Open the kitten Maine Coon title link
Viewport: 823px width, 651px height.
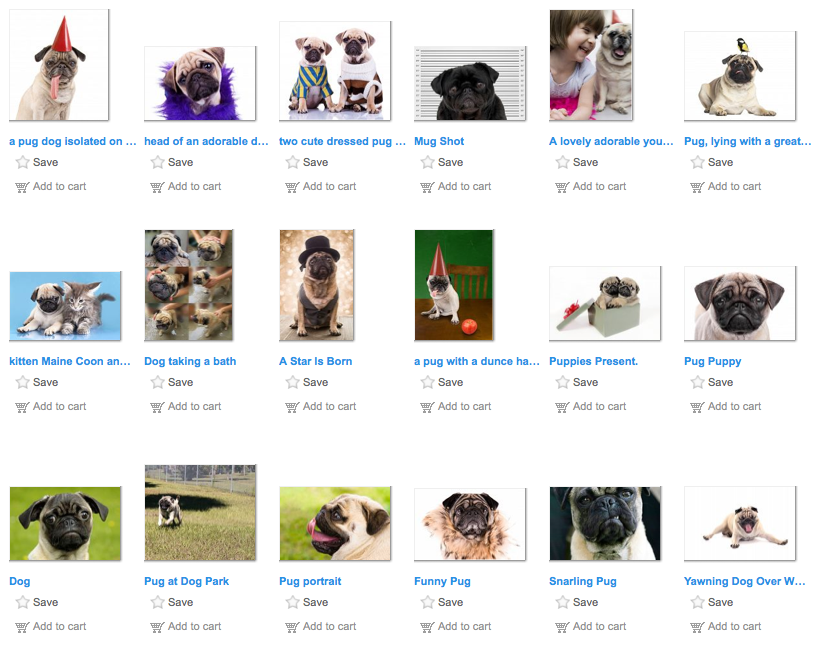coord(70,361)
